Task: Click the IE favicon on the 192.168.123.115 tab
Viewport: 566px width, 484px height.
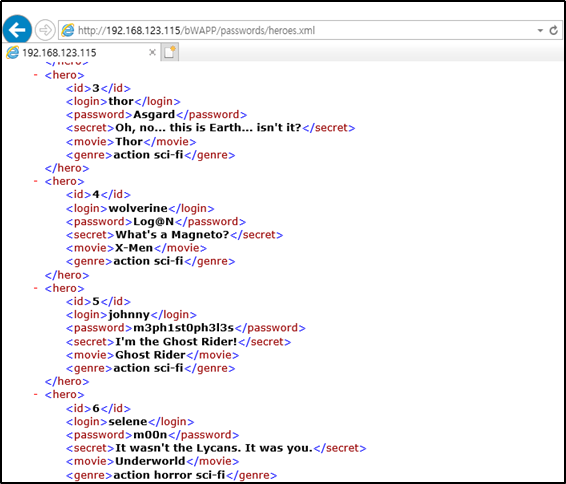Action: click(12, 53)
